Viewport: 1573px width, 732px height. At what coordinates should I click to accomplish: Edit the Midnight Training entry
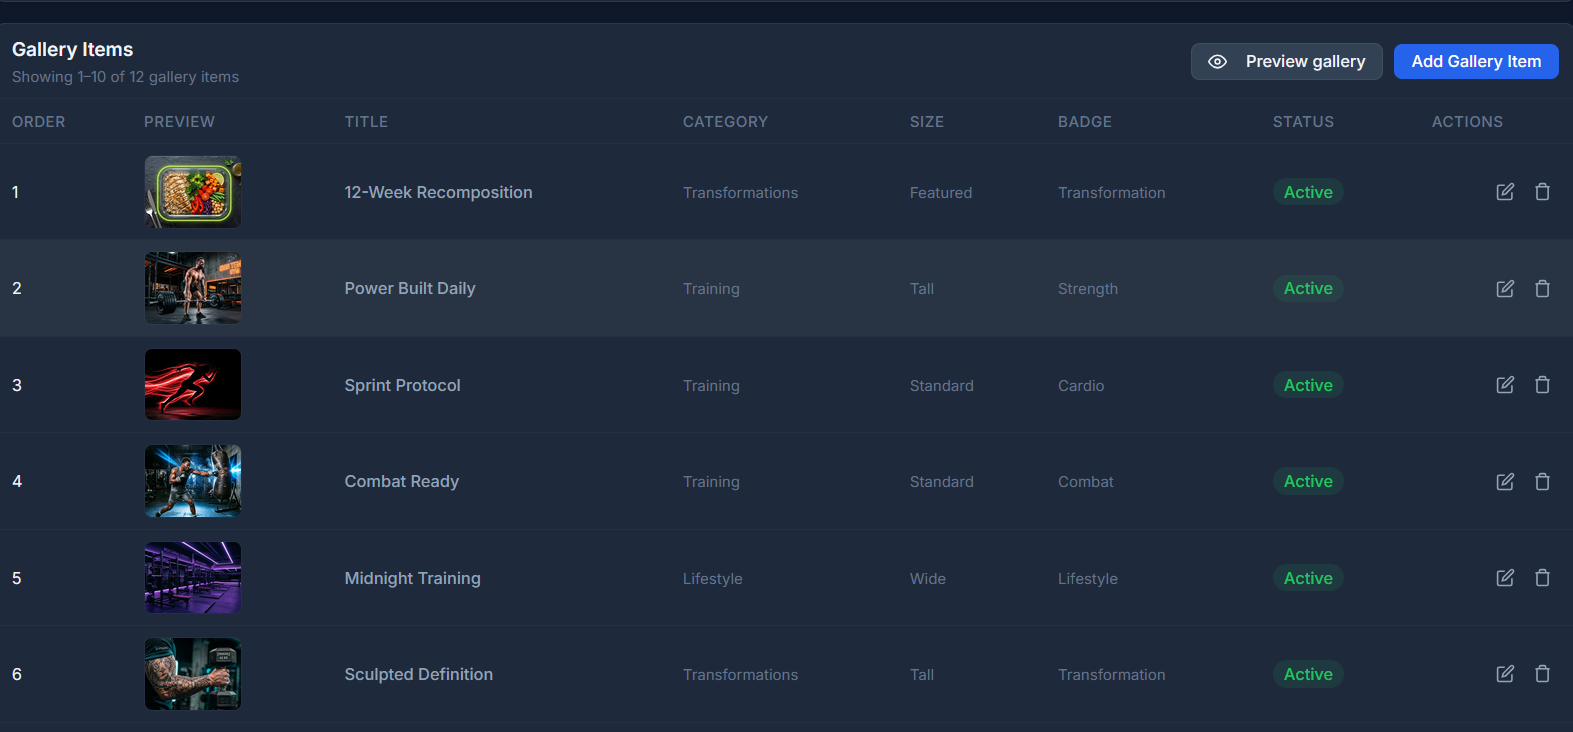[x=1505, y=578]
